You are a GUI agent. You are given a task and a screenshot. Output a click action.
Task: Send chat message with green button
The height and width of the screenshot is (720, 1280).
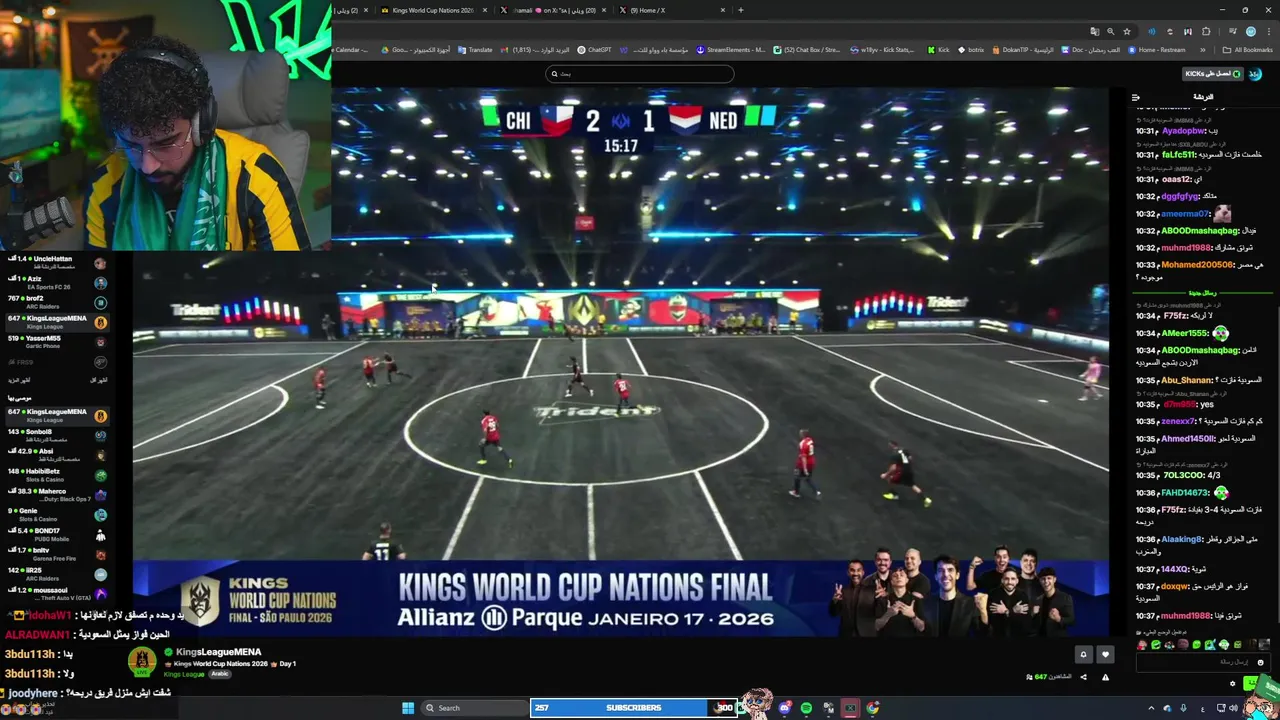click(1251, 684)
